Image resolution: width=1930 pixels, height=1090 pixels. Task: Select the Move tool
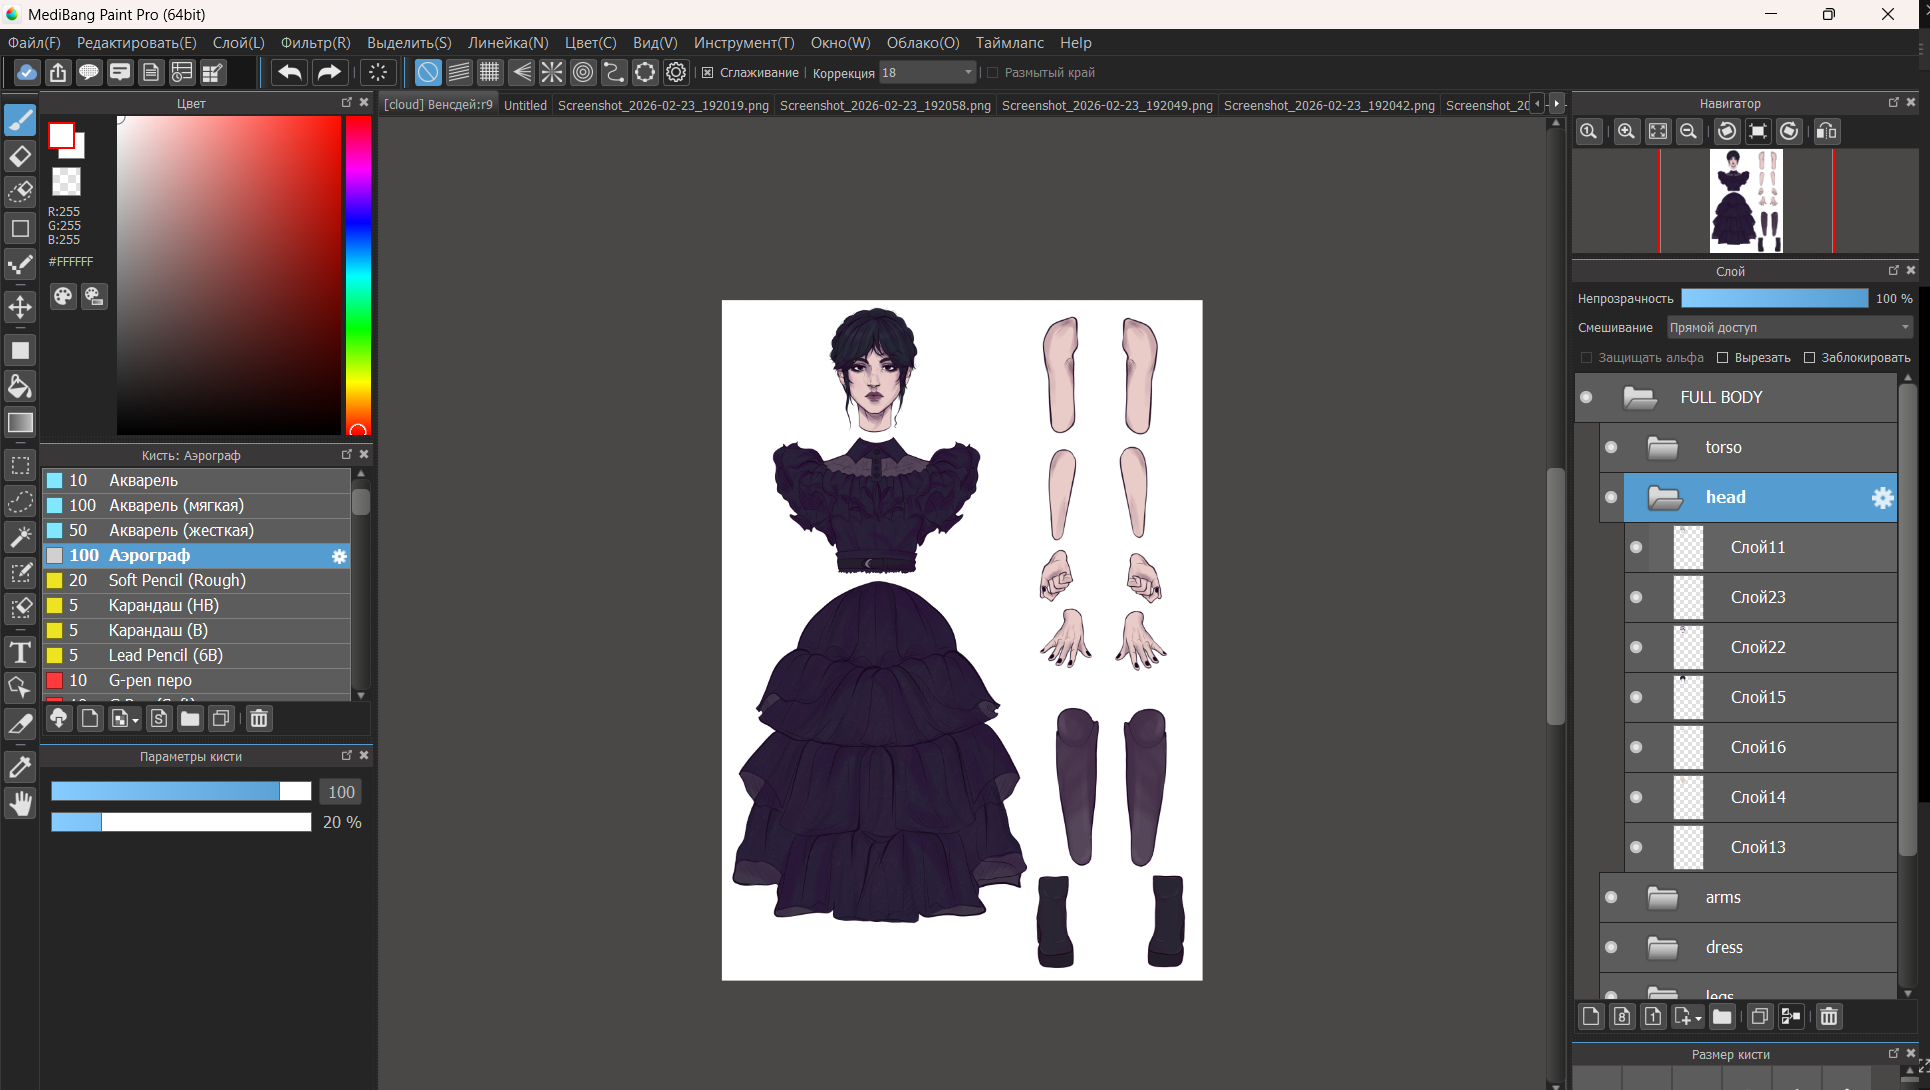[20, 307]
